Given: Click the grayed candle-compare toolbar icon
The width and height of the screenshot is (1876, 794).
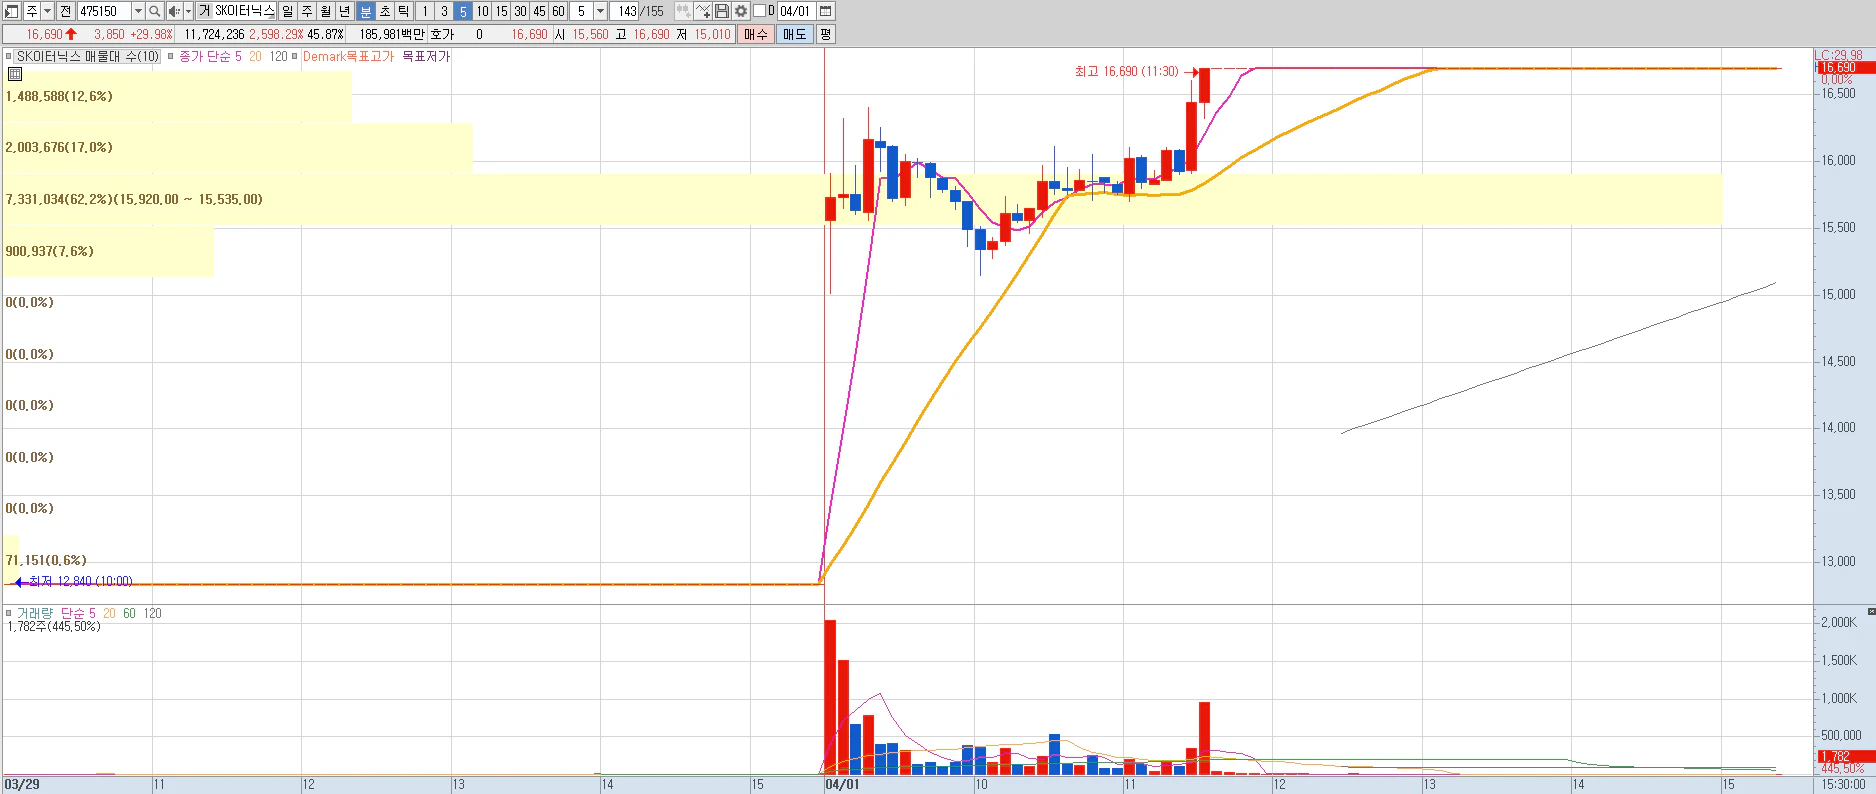Looking at the screenshot, I should click(x=683, y=11).
